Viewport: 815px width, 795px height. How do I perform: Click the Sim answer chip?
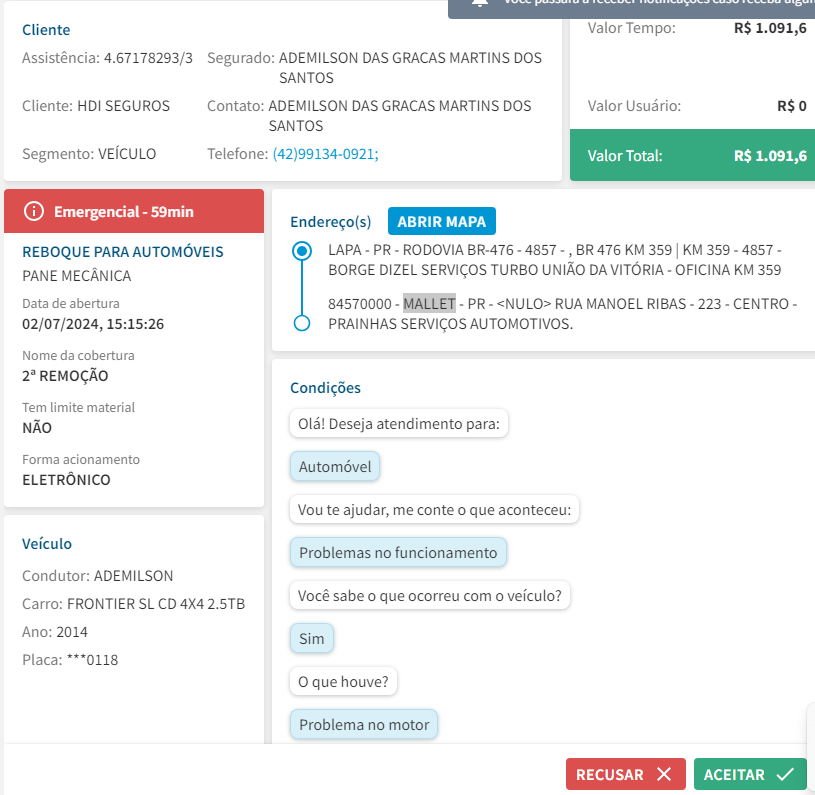pyautogui.click(x=311, y=638)
